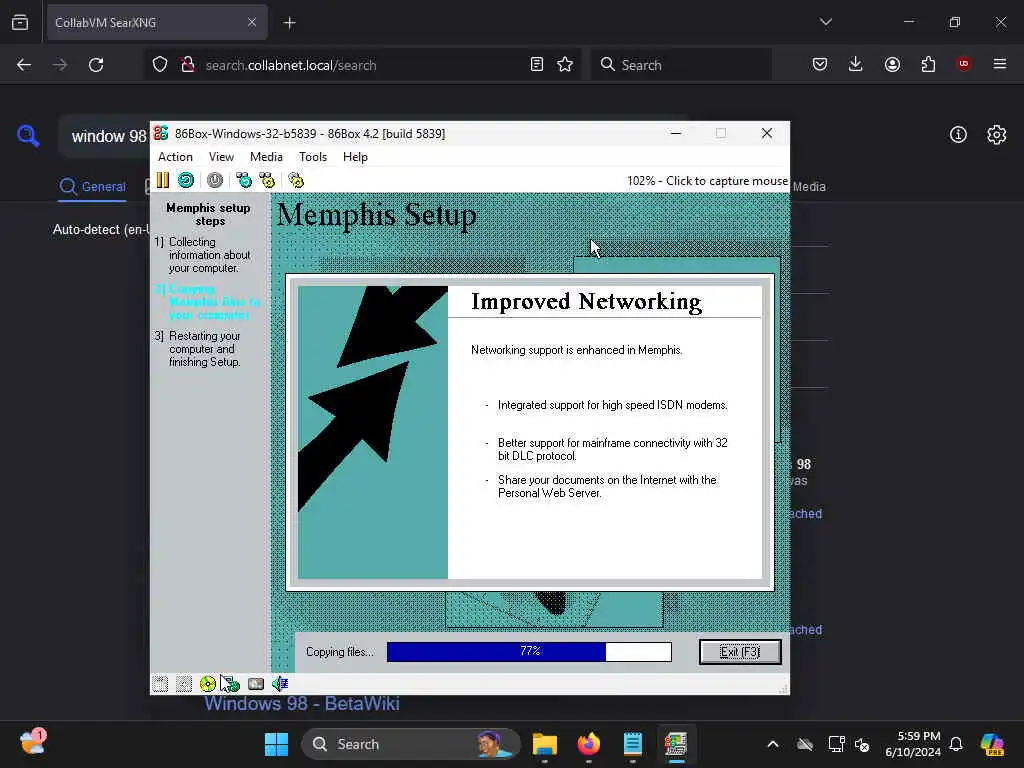Bookmark this page with star icon
This screenshot has height=768, width=1024.
click(x=565, y=64)
